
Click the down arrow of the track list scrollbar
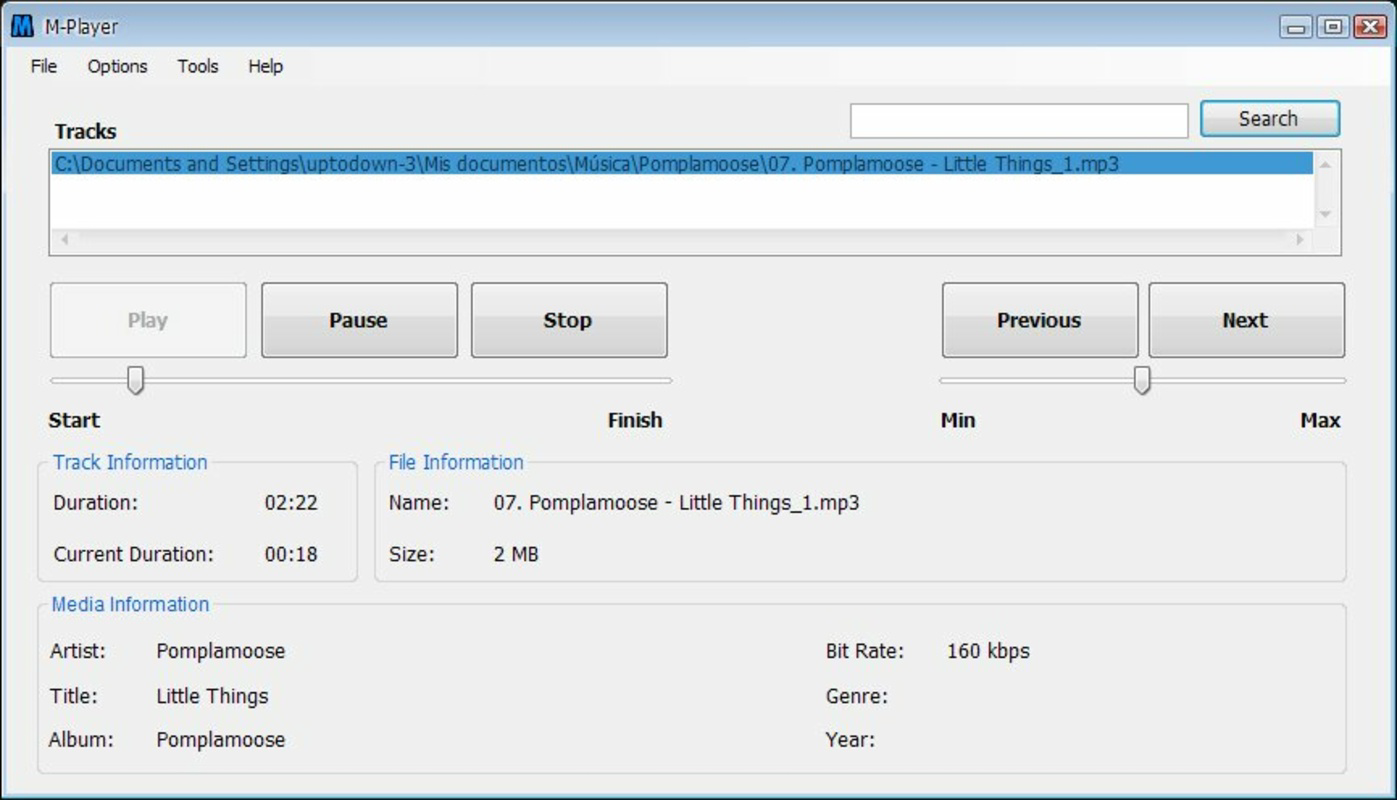tap(1324, 214)
